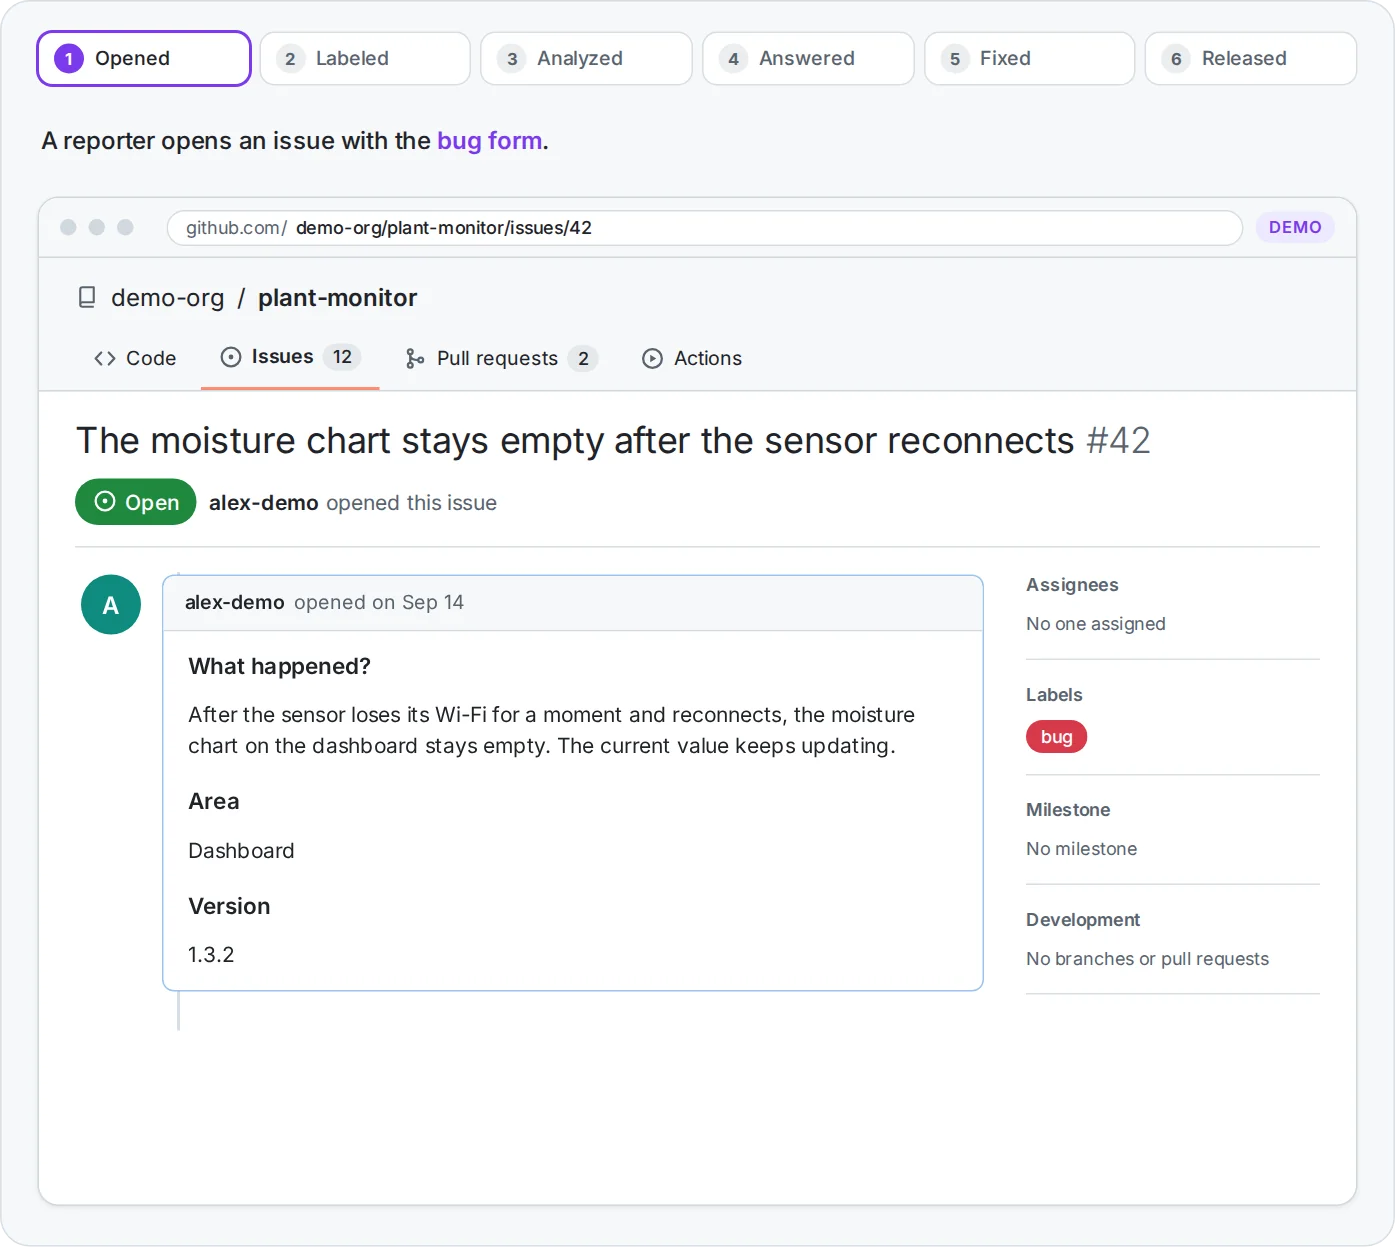The image size is (1395, 1247).
Task: Click 'No milestone' text
Action: click(x=1082, y=849)
